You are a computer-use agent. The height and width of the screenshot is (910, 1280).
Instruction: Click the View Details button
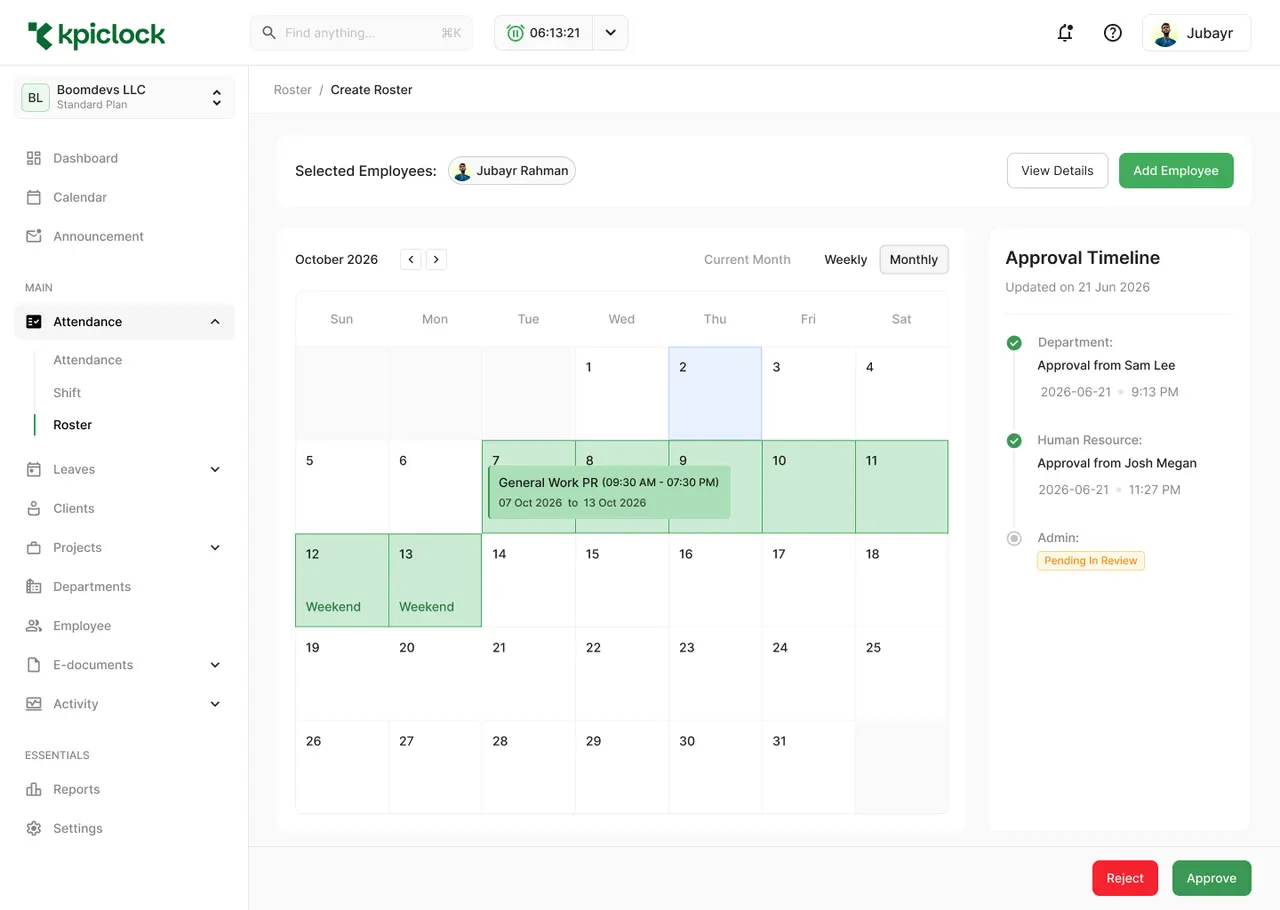[x=1057, y=171]
